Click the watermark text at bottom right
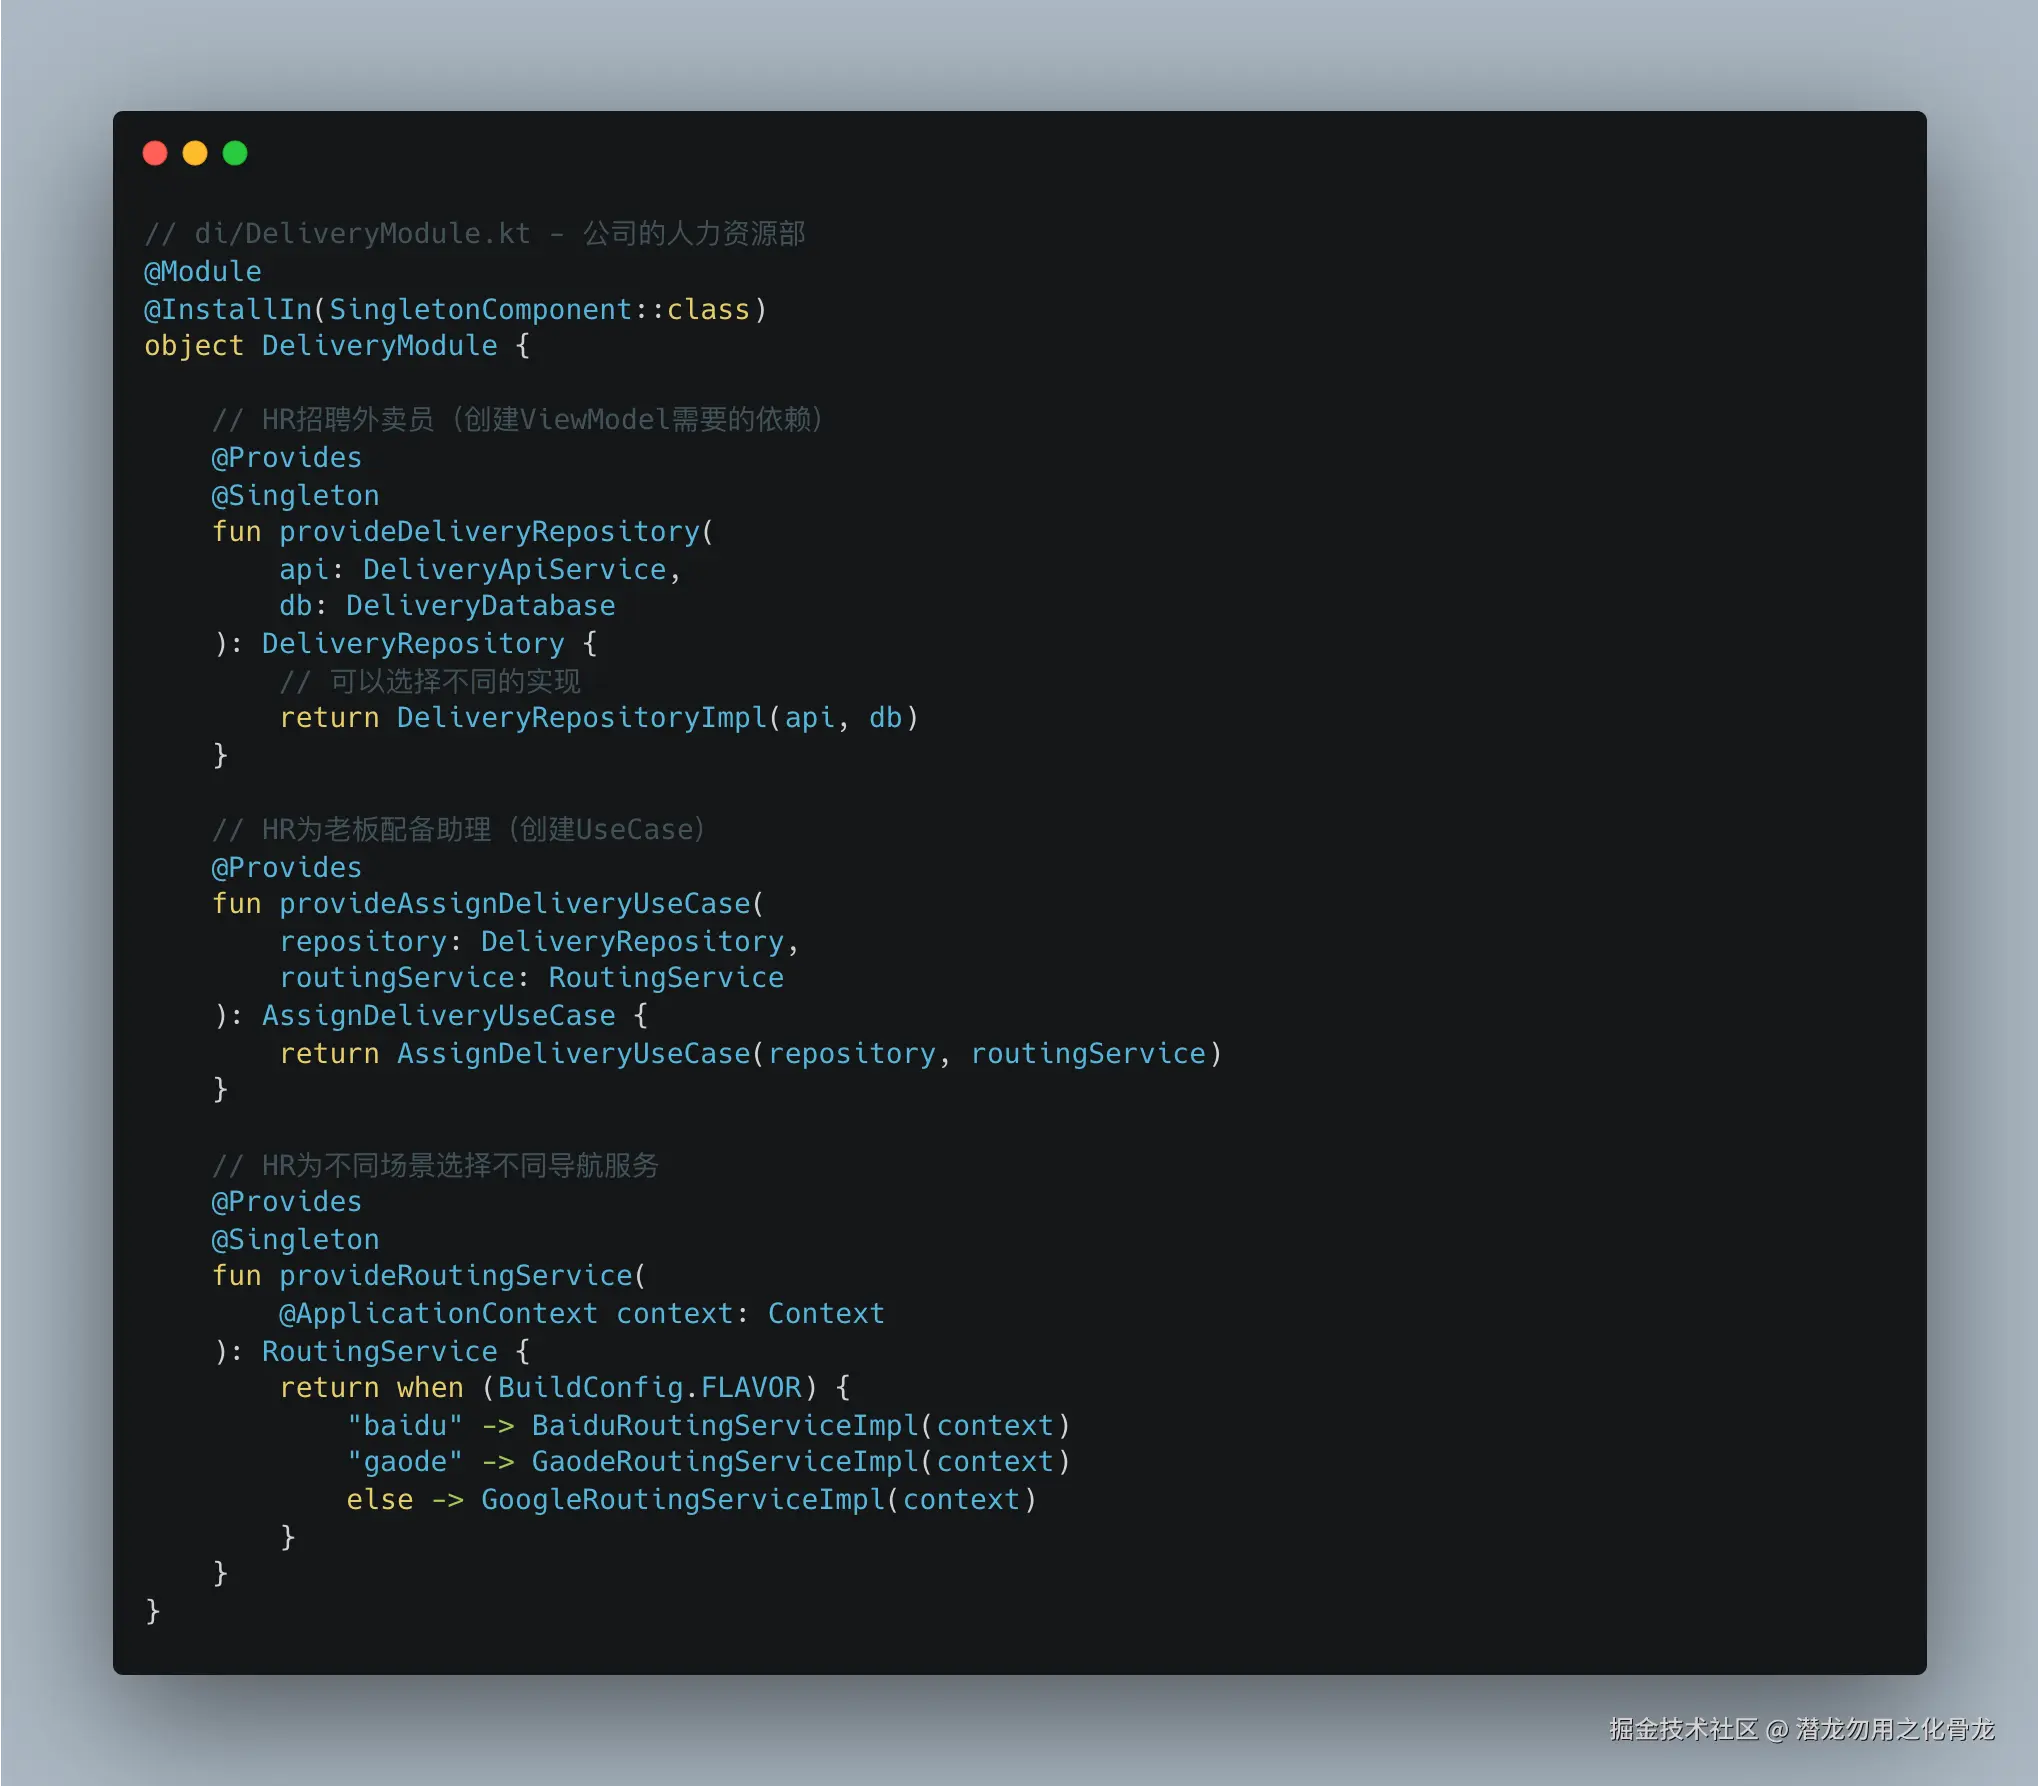2038x1786 pixels. point(1801,1729)
